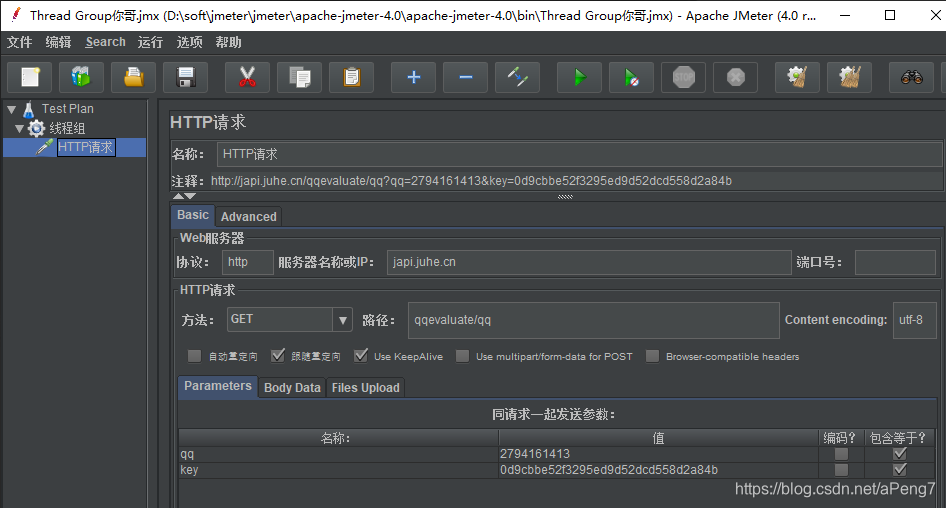946x508 pixels.
Task: Click the split pane down arrow
Action: click(190, 196)
